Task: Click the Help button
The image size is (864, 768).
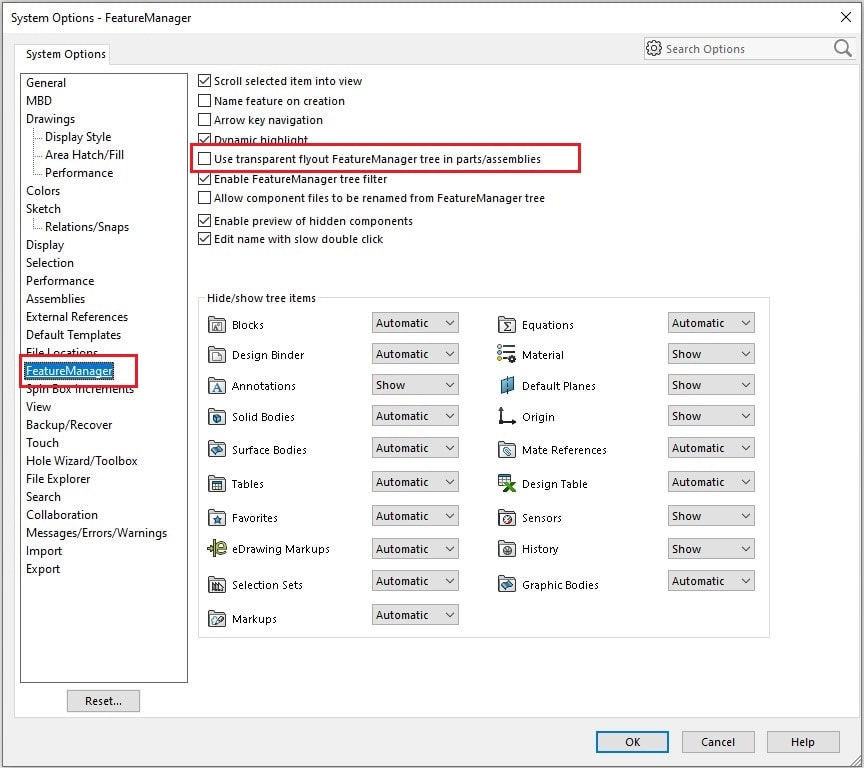Action: point(803,742)
